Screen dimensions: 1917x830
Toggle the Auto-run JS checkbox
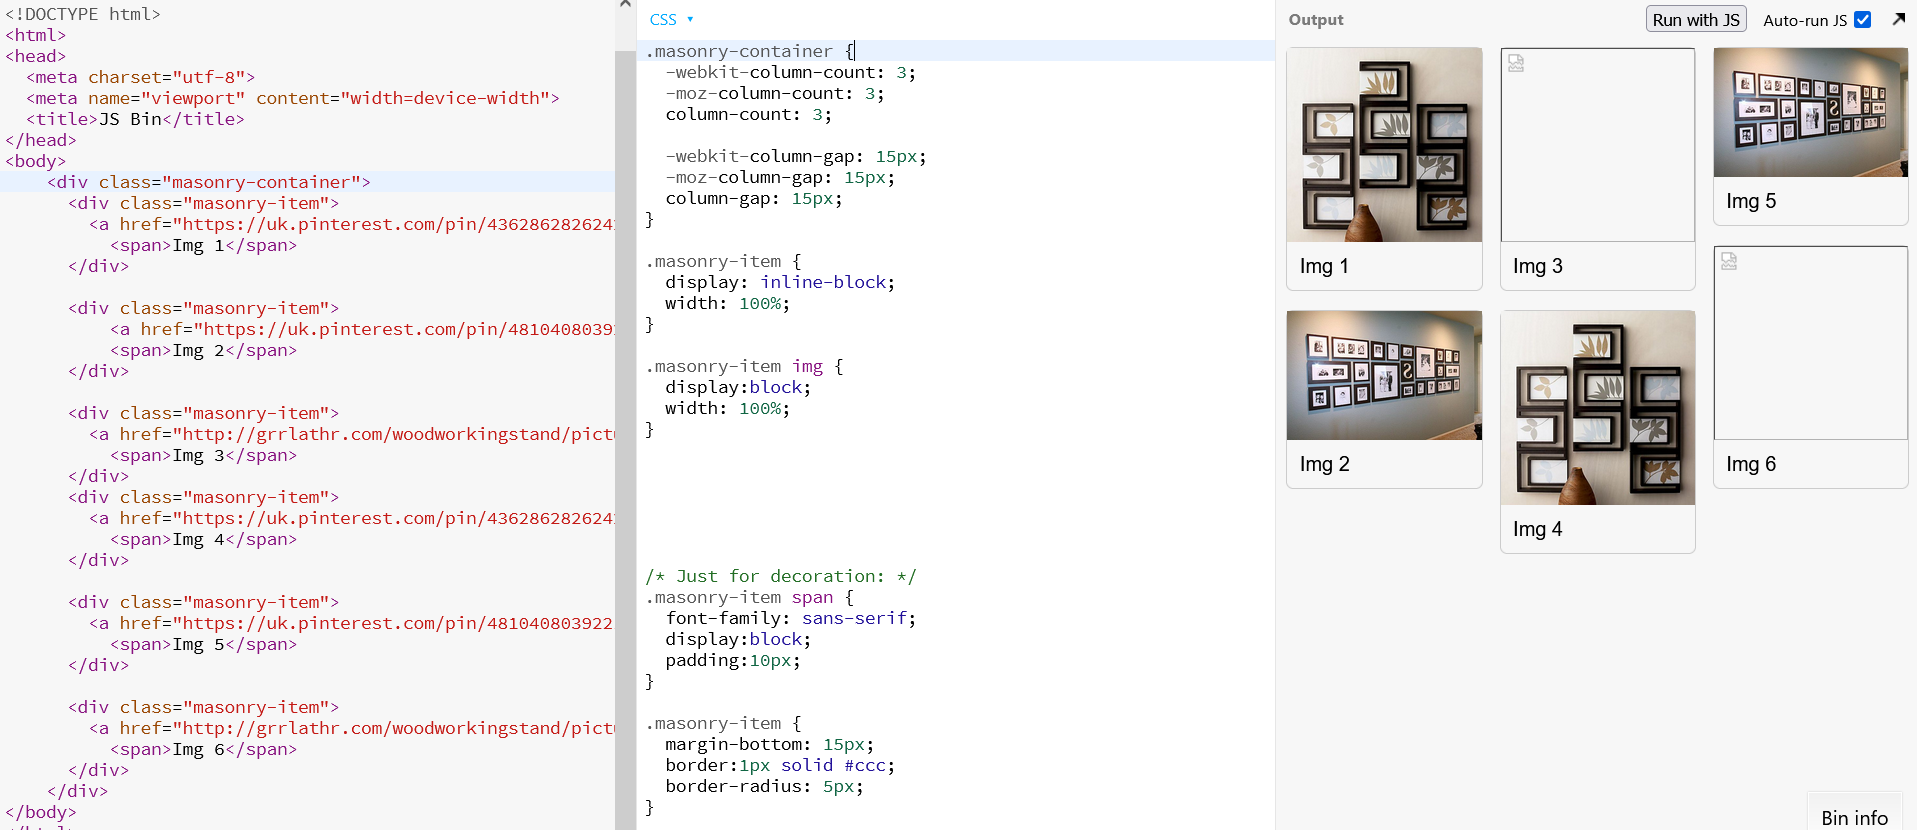[1862, 19]
